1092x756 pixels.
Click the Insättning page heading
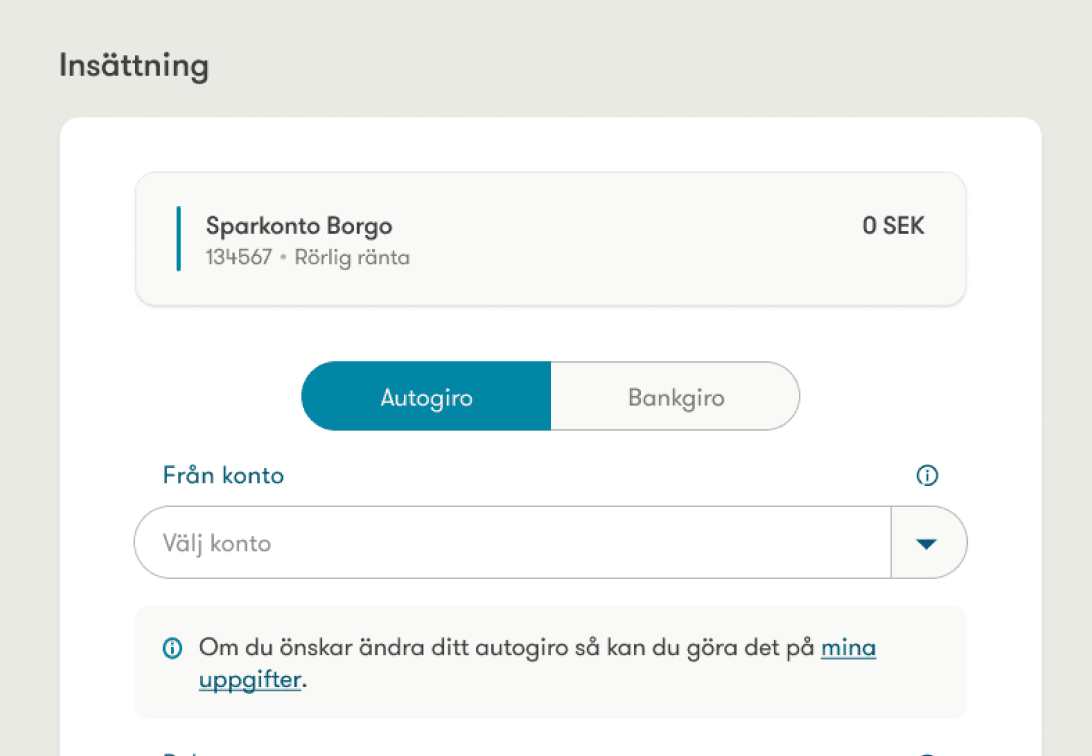pyautogui.click(x=134, y=66)
